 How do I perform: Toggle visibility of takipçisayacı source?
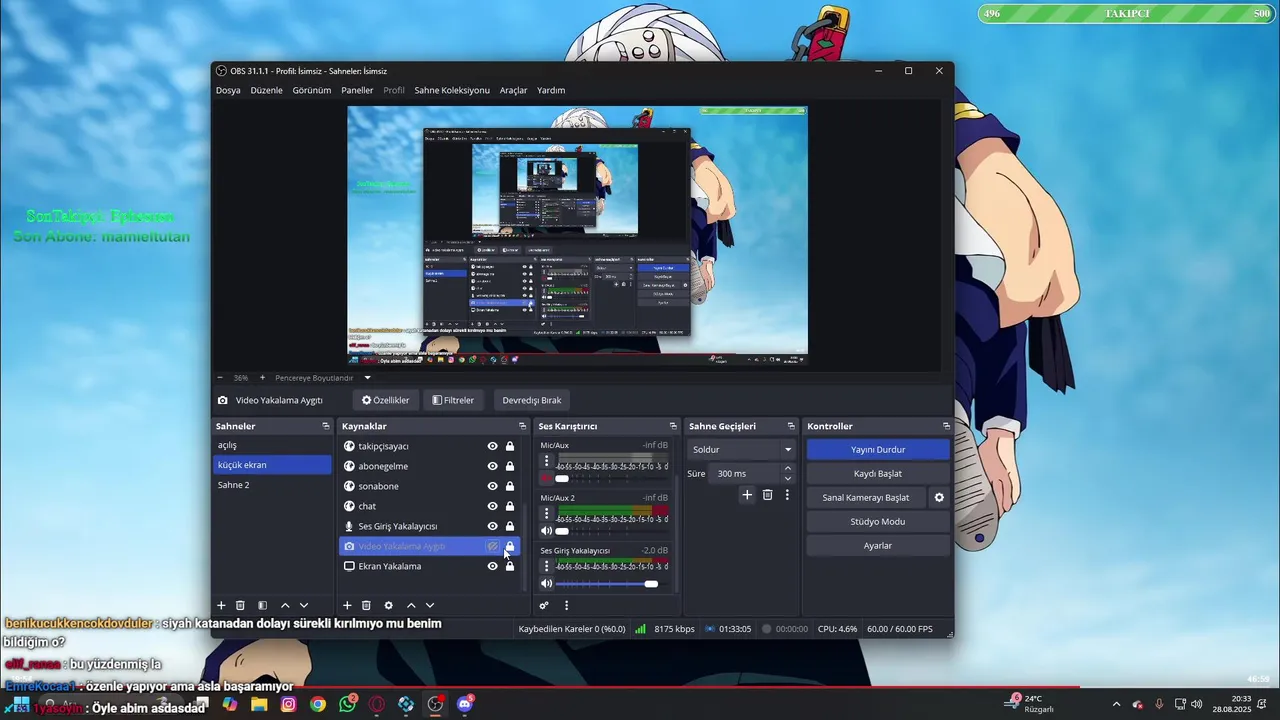click(492, 446)
